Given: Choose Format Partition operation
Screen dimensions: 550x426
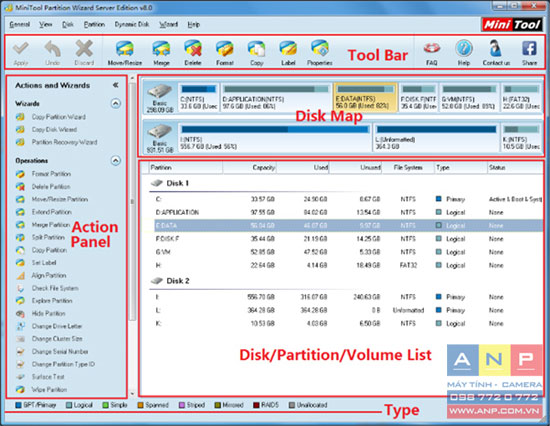Looking at the screenshot, I should click(43, 174).
